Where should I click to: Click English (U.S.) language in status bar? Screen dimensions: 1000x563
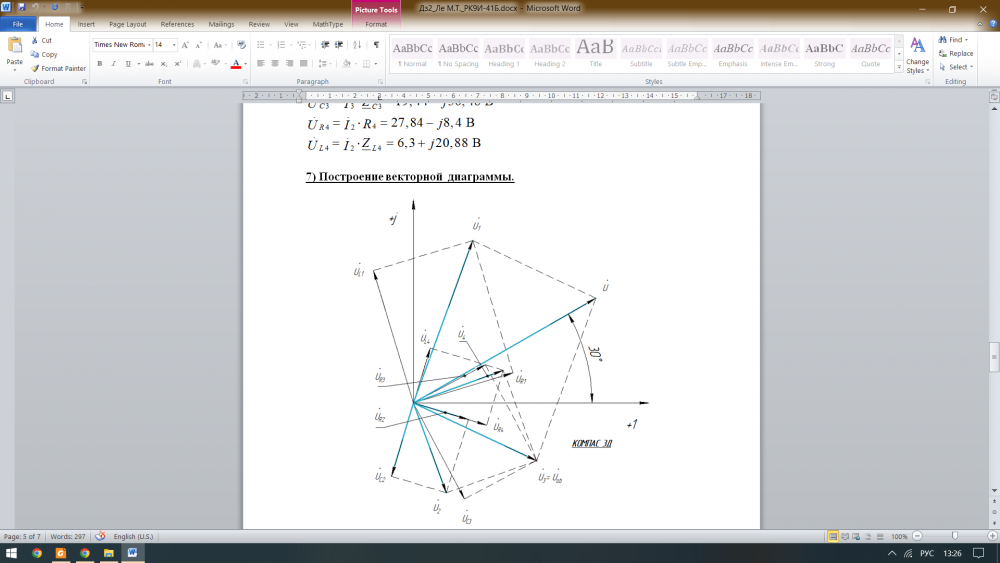(x=135, y=536)
